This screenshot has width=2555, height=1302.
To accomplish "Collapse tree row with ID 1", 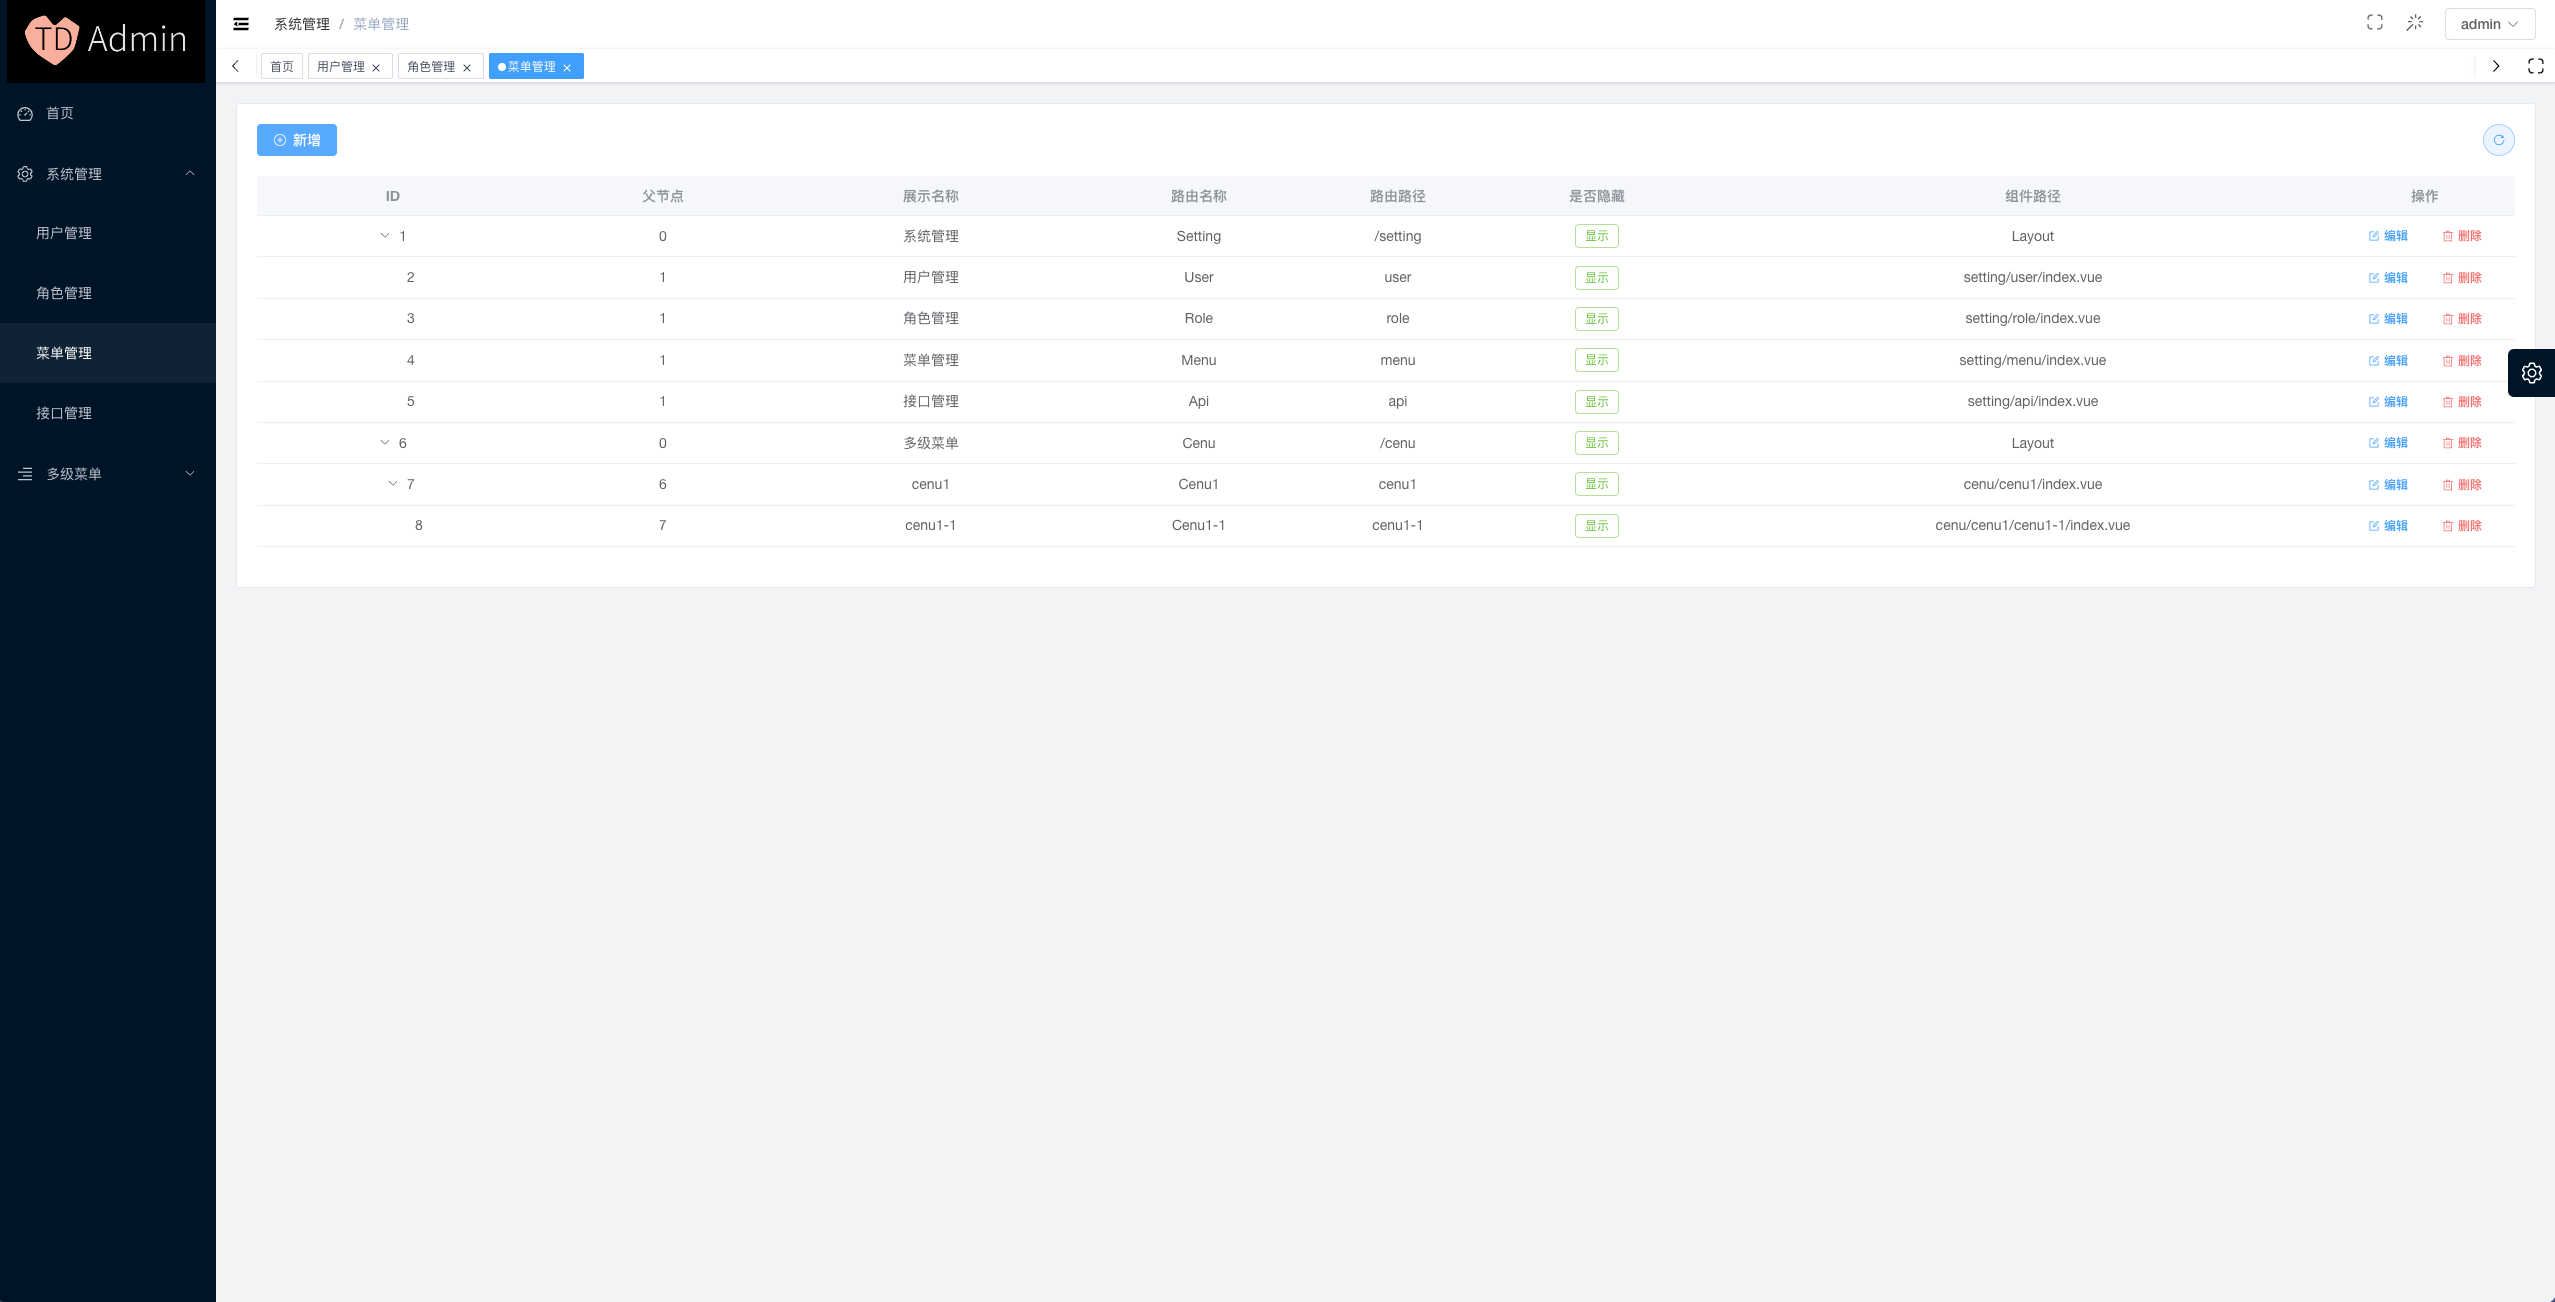I will click(x=384, y=236).
